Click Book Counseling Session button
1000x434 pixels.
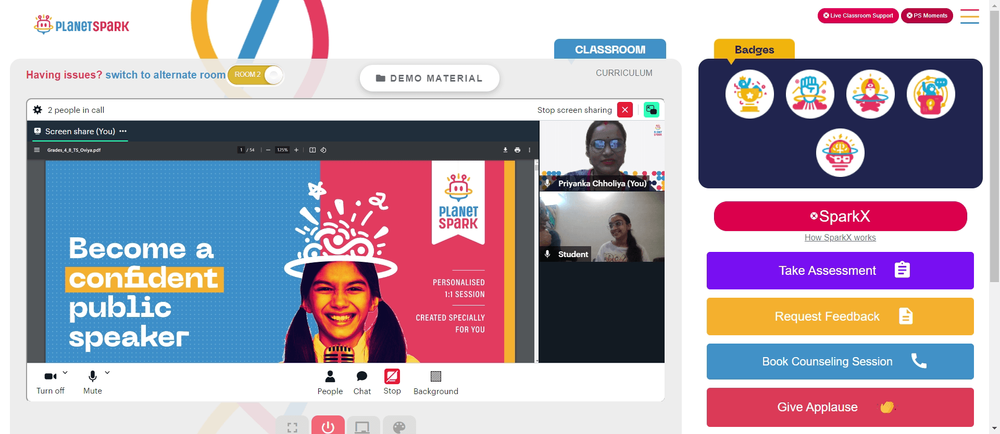tap(840, 361)
